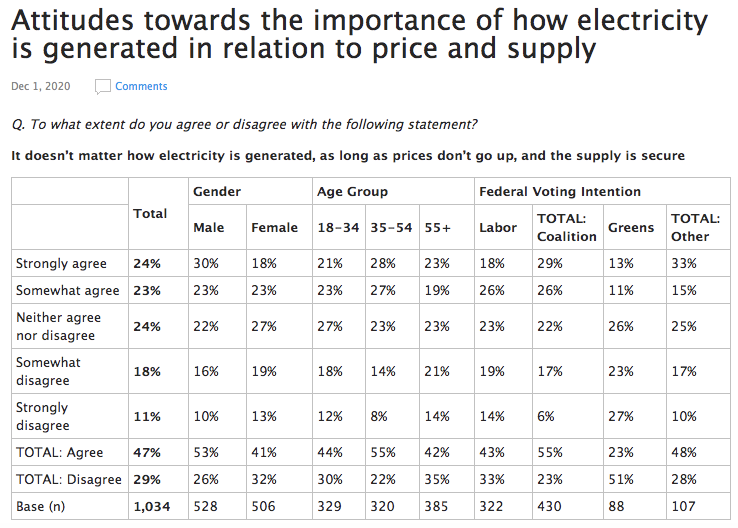The height and width of the screenshot is (528, 738).
Task: Select the Greens column header
Action: click(630, 228)
